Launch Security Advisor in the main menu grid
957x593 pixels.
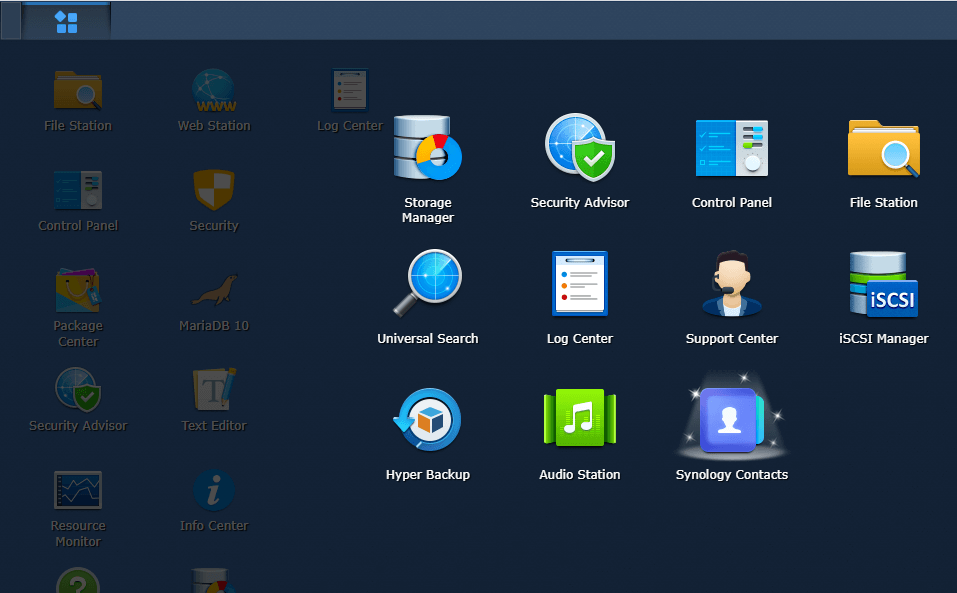(x=579, y=148)
